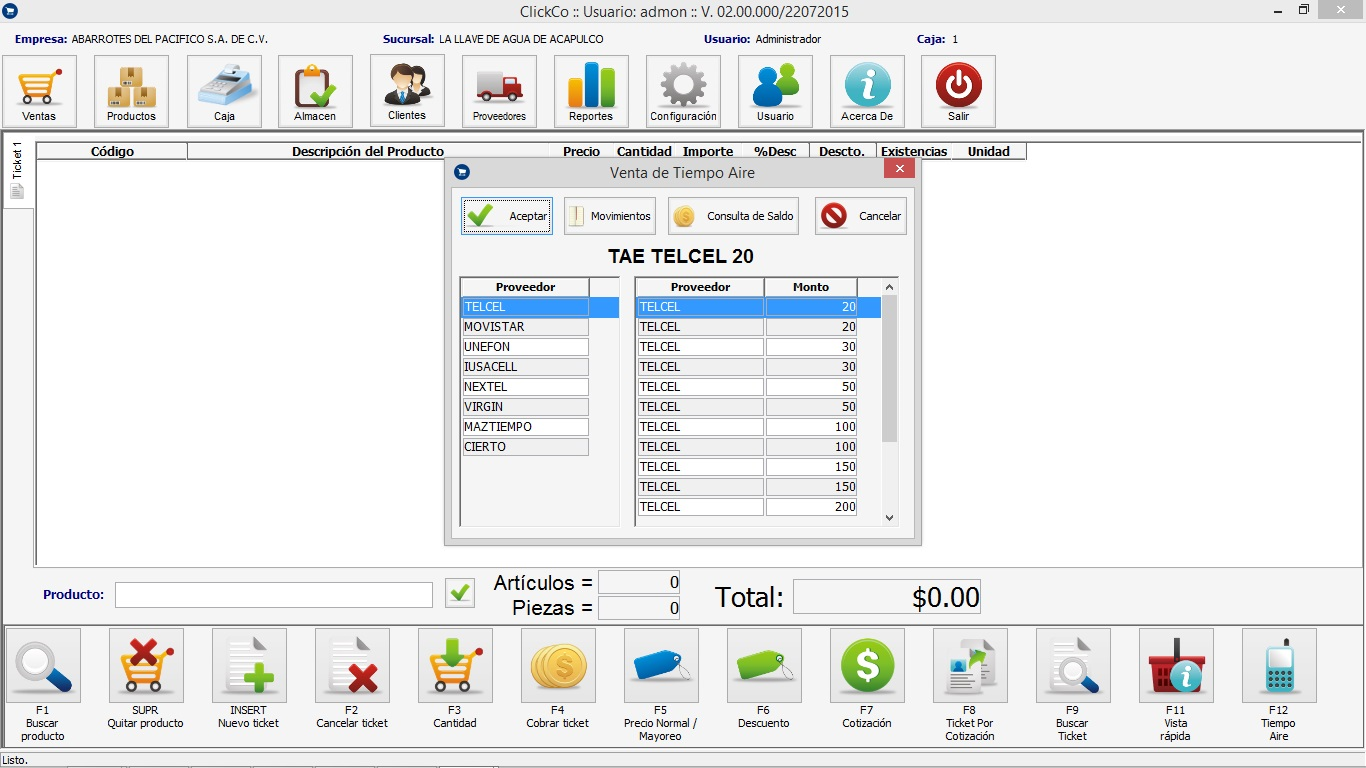Click the F2 Cancelar ticket icon
Screen dimensions: 1366x768
pos(352,665)
